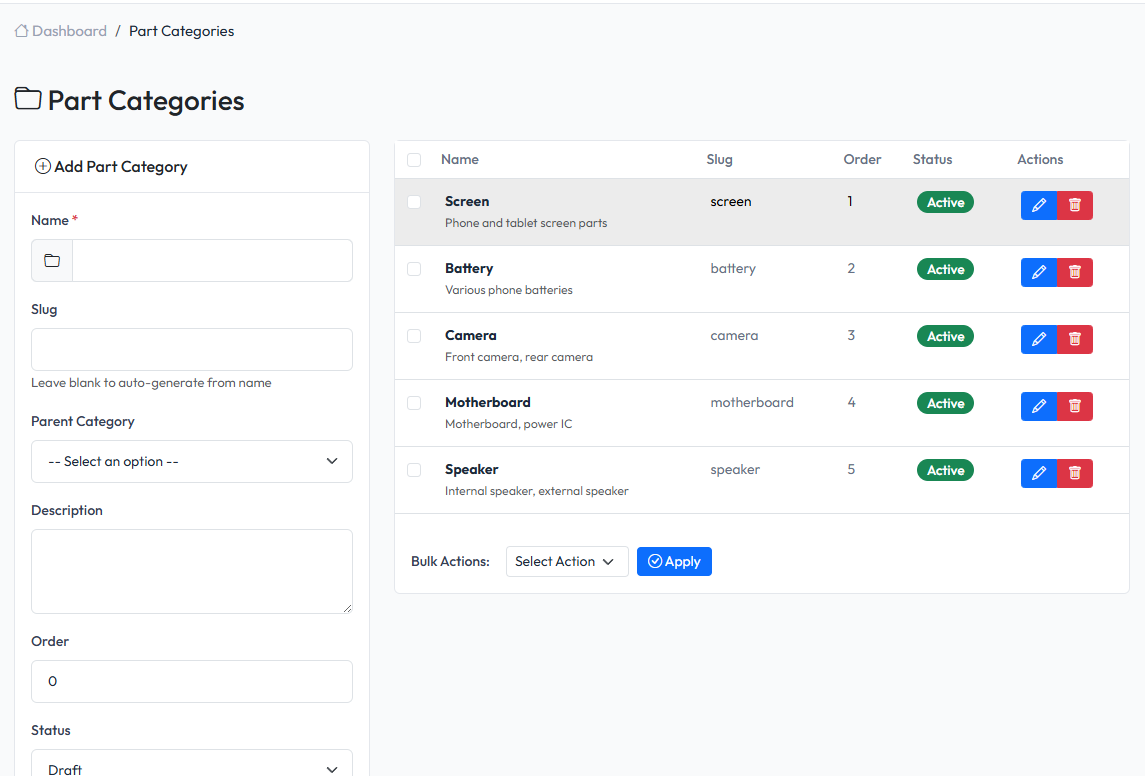Click inside the Order field showing 0

point(191,681)
